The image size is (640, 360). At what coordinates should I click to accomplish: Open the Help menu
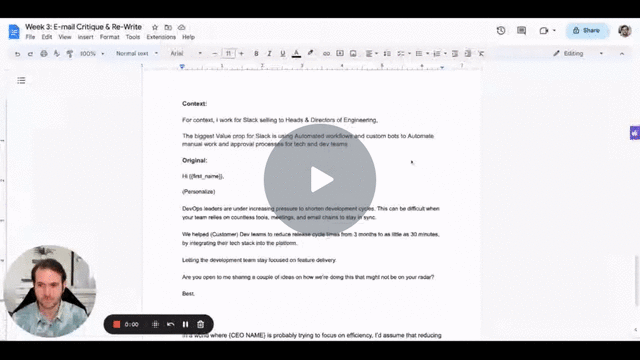(x=188, y=37)
